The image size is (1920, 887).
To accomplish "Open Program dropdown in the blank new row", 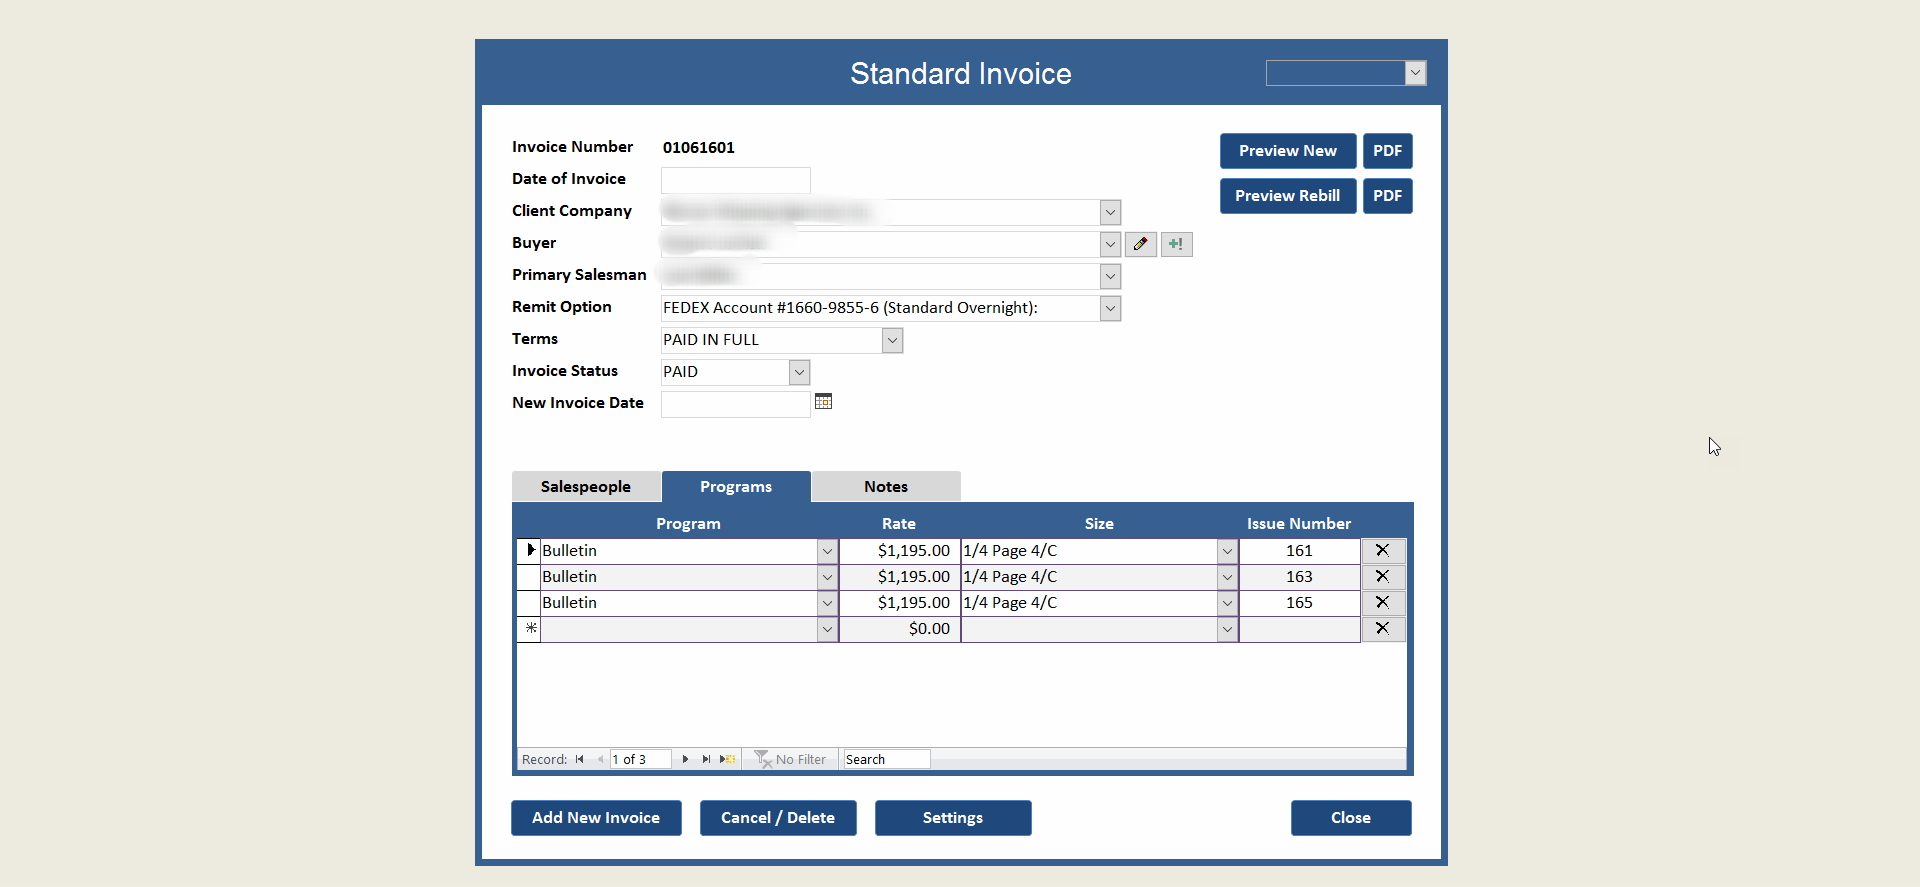I will click(827, 629).
